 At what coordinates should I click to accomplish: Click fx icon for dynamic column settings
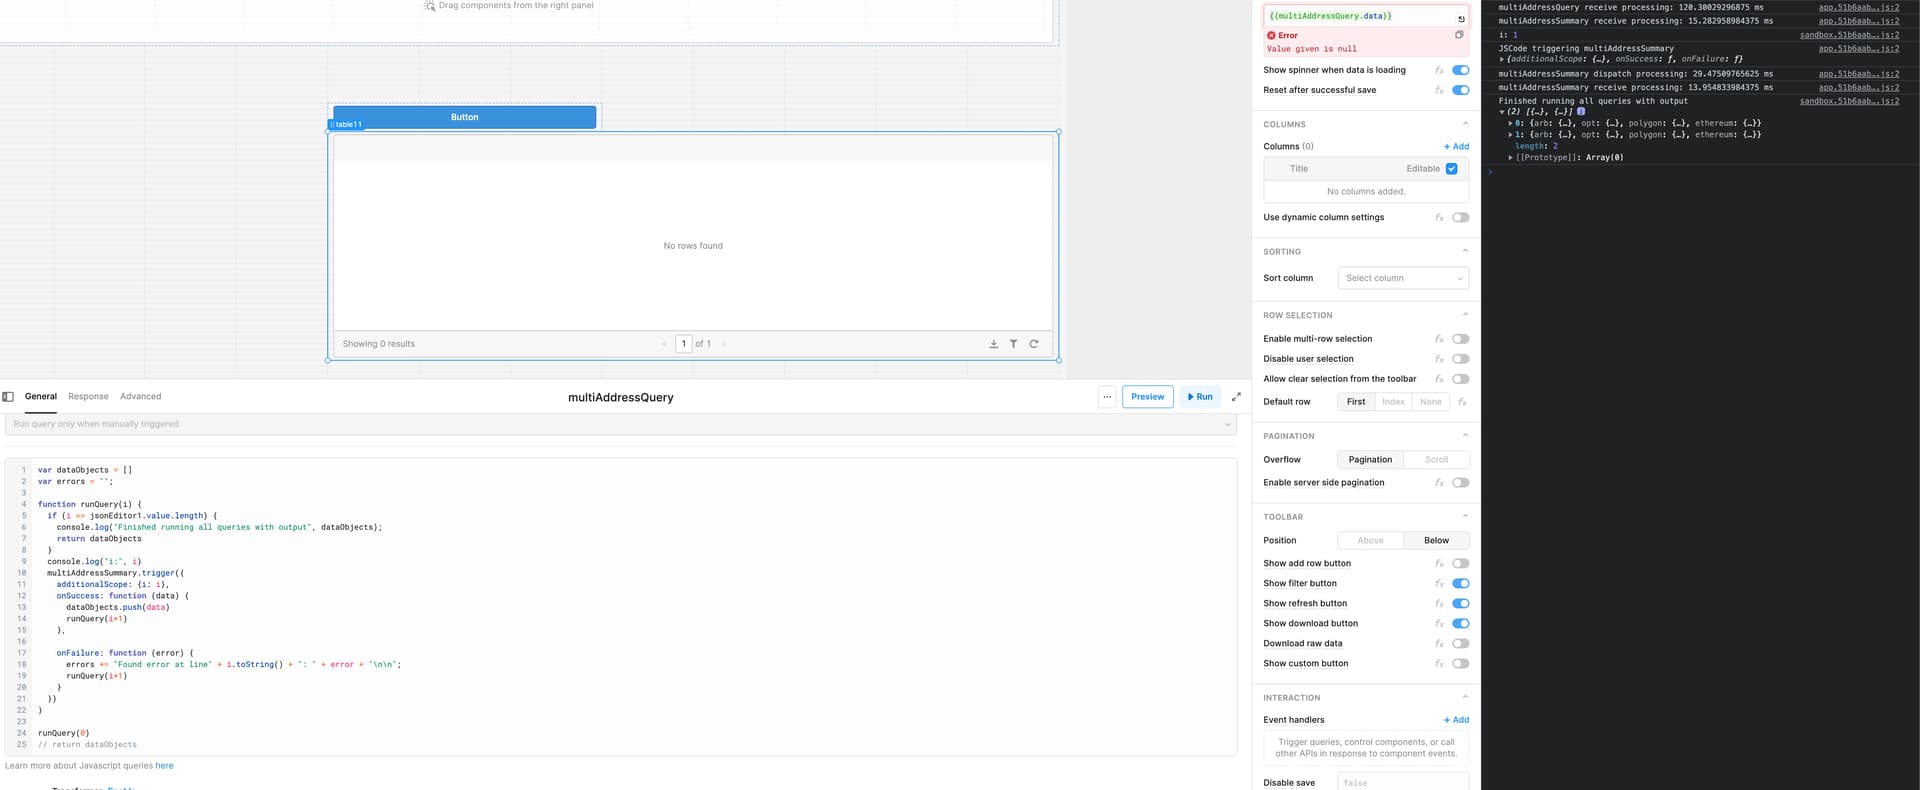coord(1439,217)
